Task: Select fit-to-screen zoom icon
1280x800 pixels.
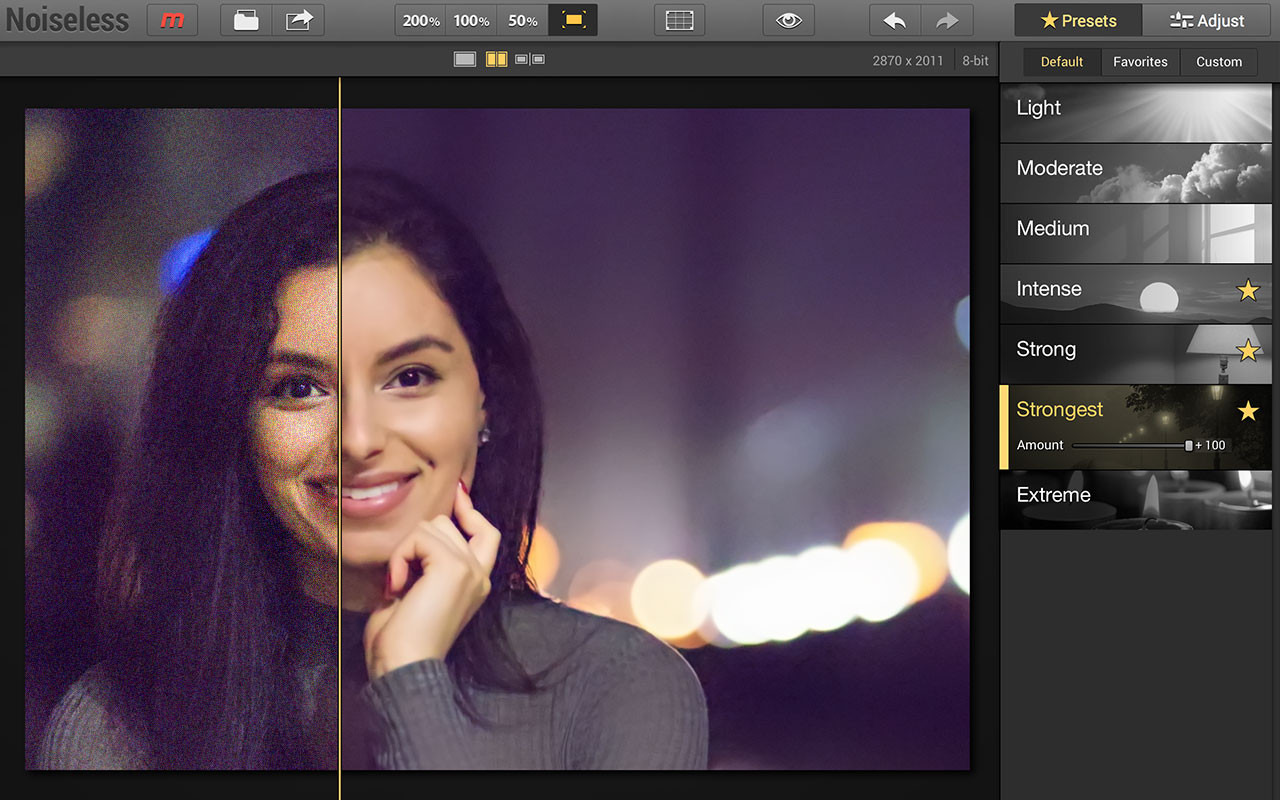Action: pyautogui.click(x=573, y=20)
